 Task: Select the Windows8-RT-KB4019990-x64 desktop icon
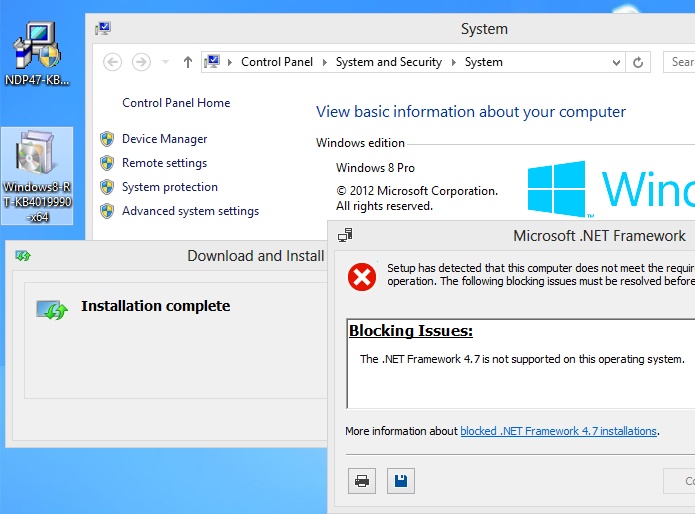click(37, 176)
